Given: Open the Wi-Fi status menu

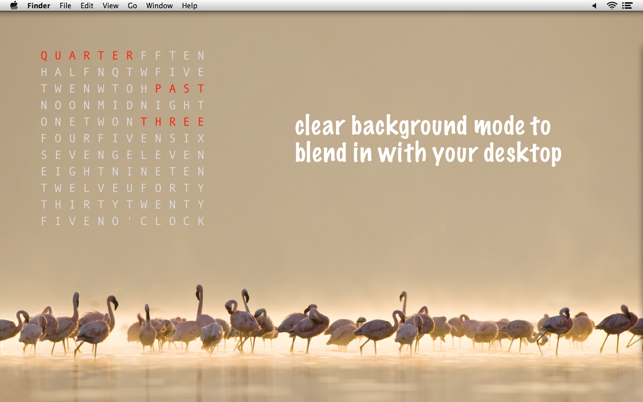Looking at the screenshot, I should click(611, 5).
